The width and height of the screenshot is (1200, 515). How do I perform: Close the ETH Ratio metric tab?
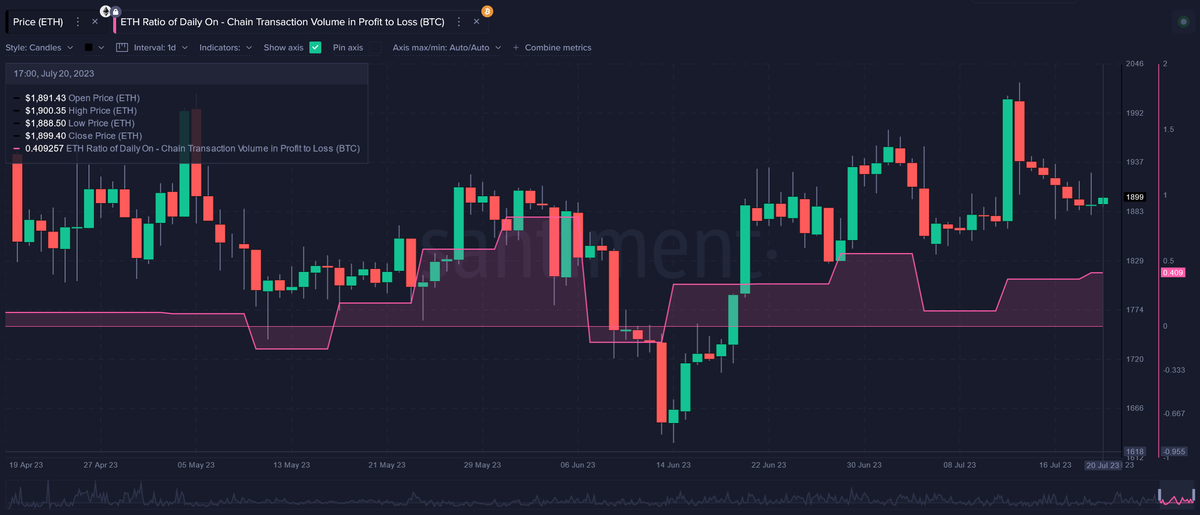pyautogui.click(x=474, y=21)
